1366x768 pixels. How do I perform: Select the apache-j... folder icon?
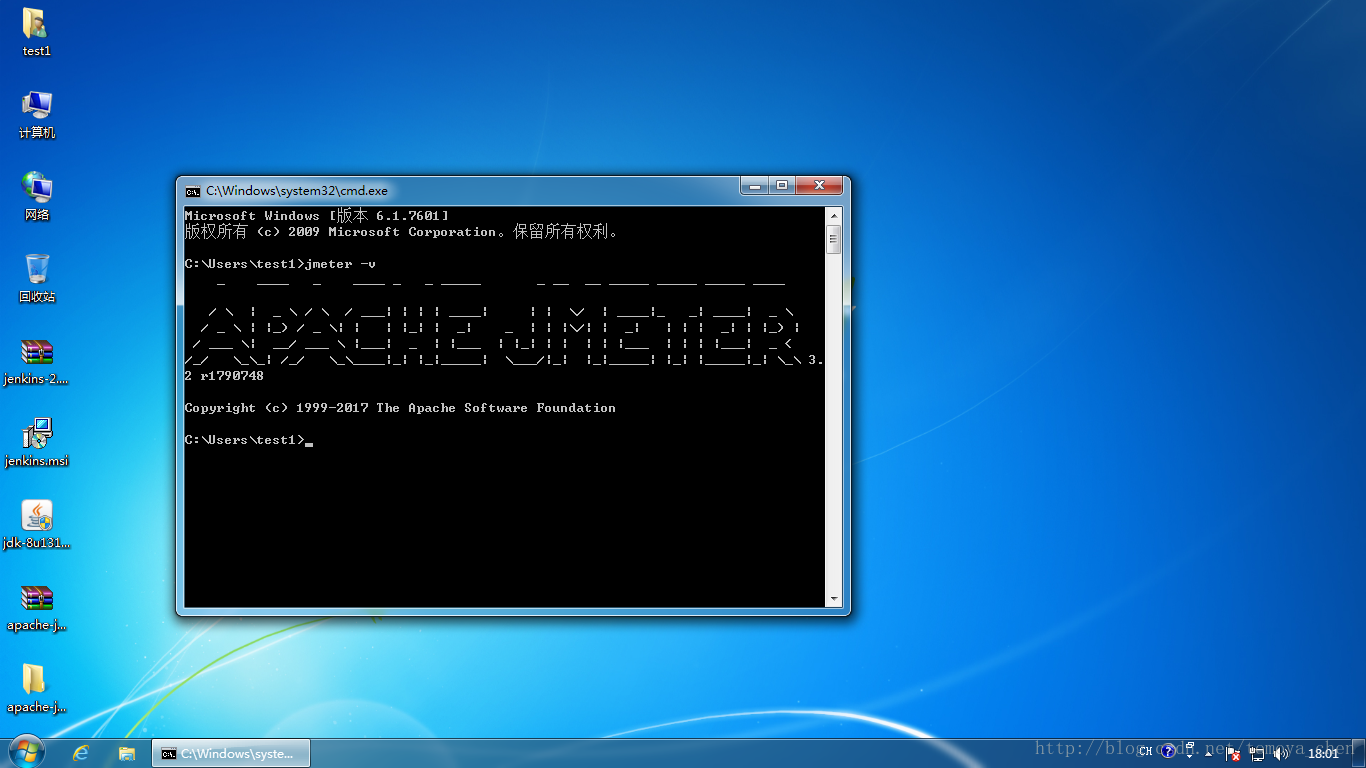pyautogui.click(x=37, y=688)
